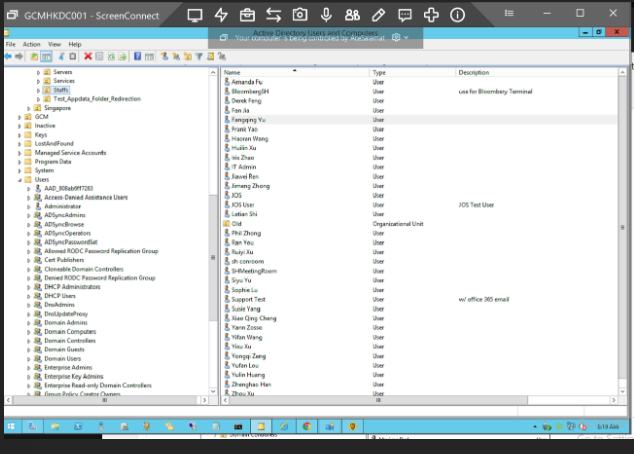Open the Help menu
This screenshot has width=634, height=454.
[x=75, y=44]
